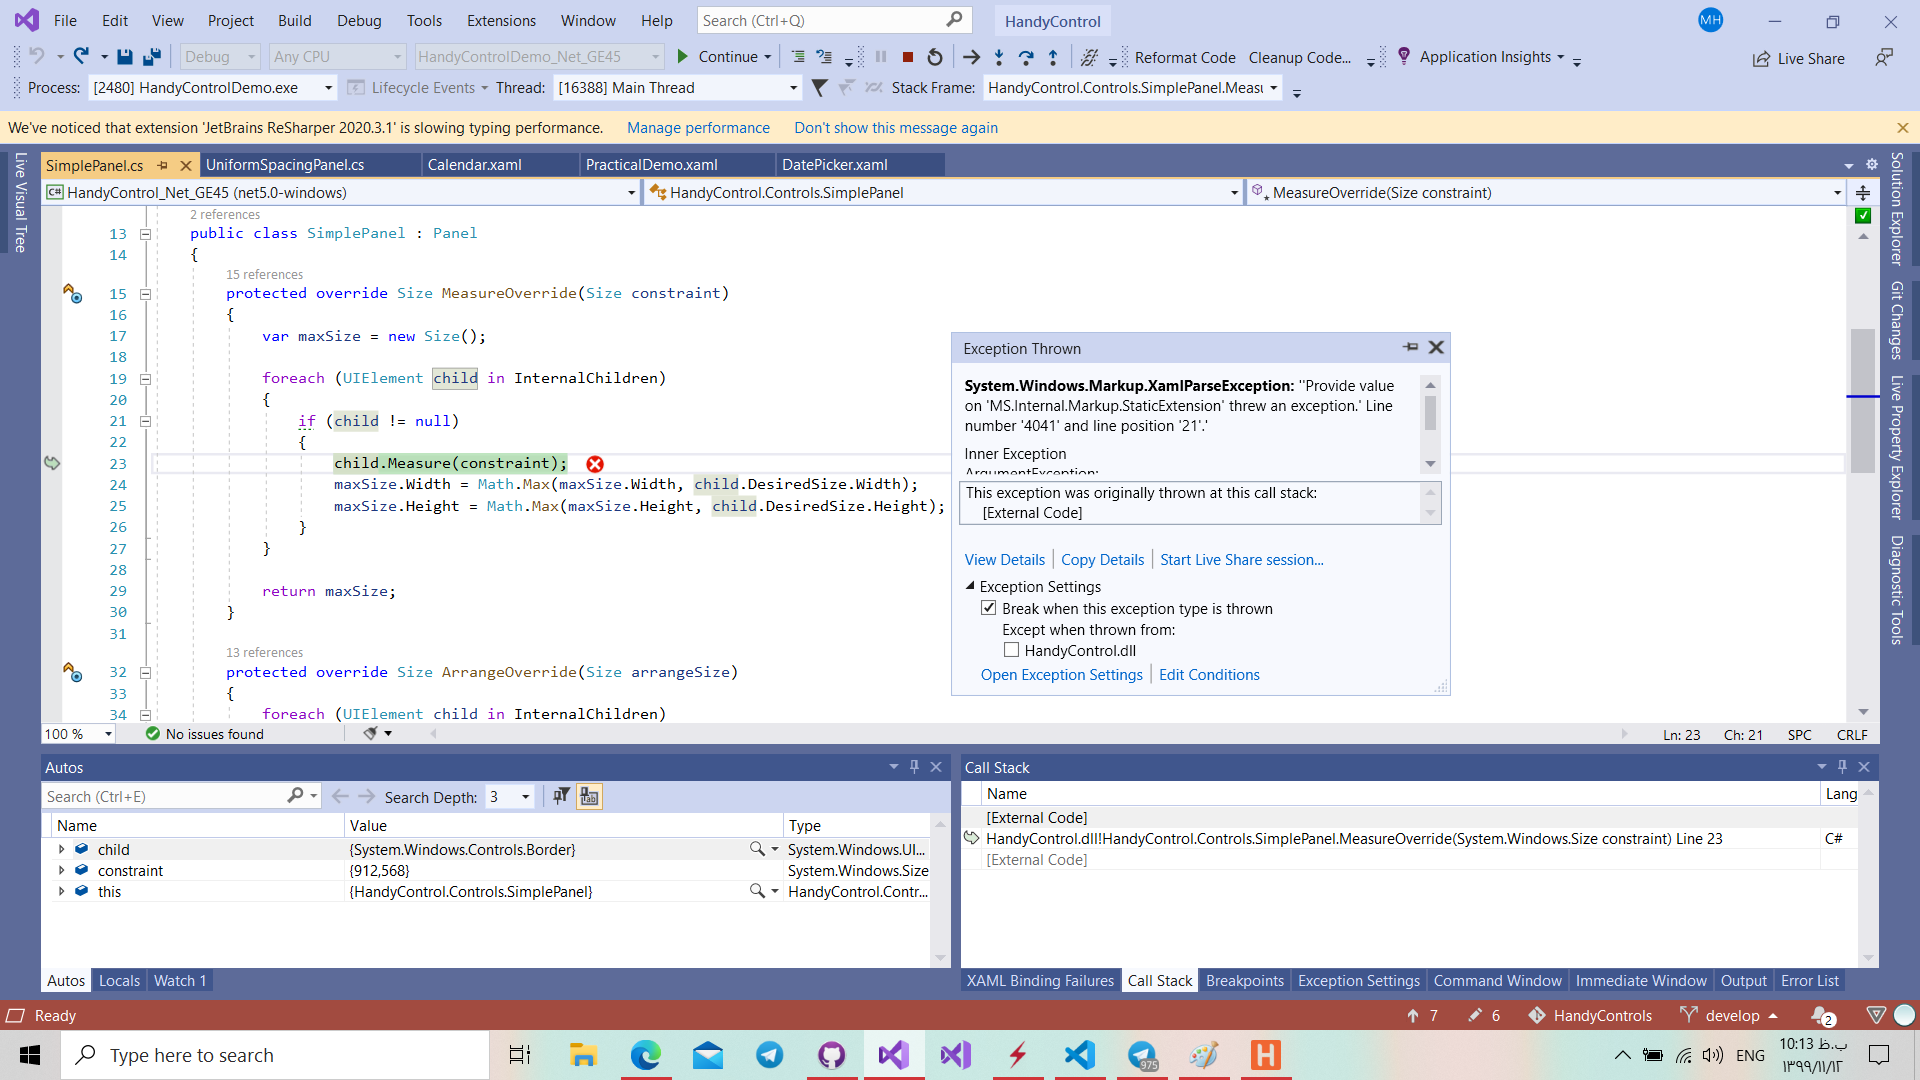Click the Copy Details link
Image resolution: width=1920 pixels, height=1080 pixels.
pos(1102,560)
